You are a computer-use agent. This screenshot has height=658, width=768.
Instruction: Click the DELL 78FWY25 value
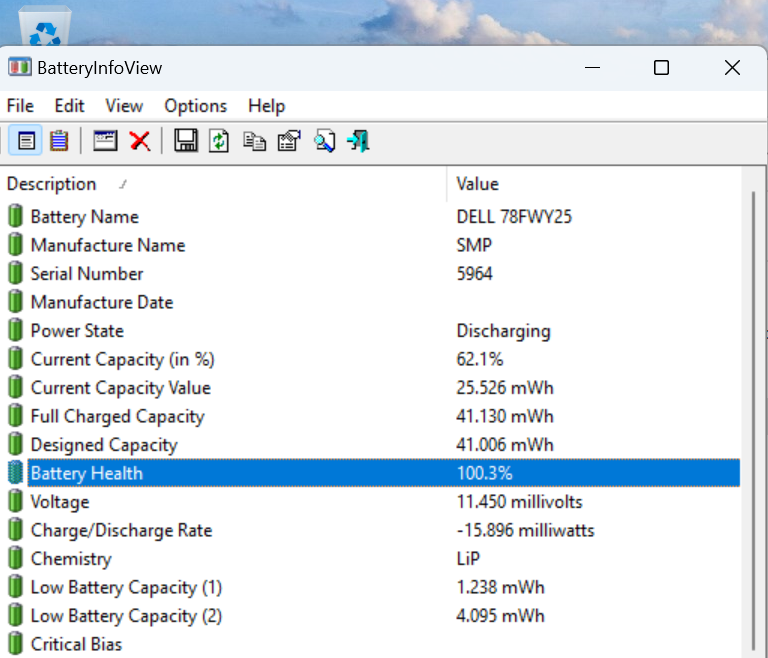[514, 216]
